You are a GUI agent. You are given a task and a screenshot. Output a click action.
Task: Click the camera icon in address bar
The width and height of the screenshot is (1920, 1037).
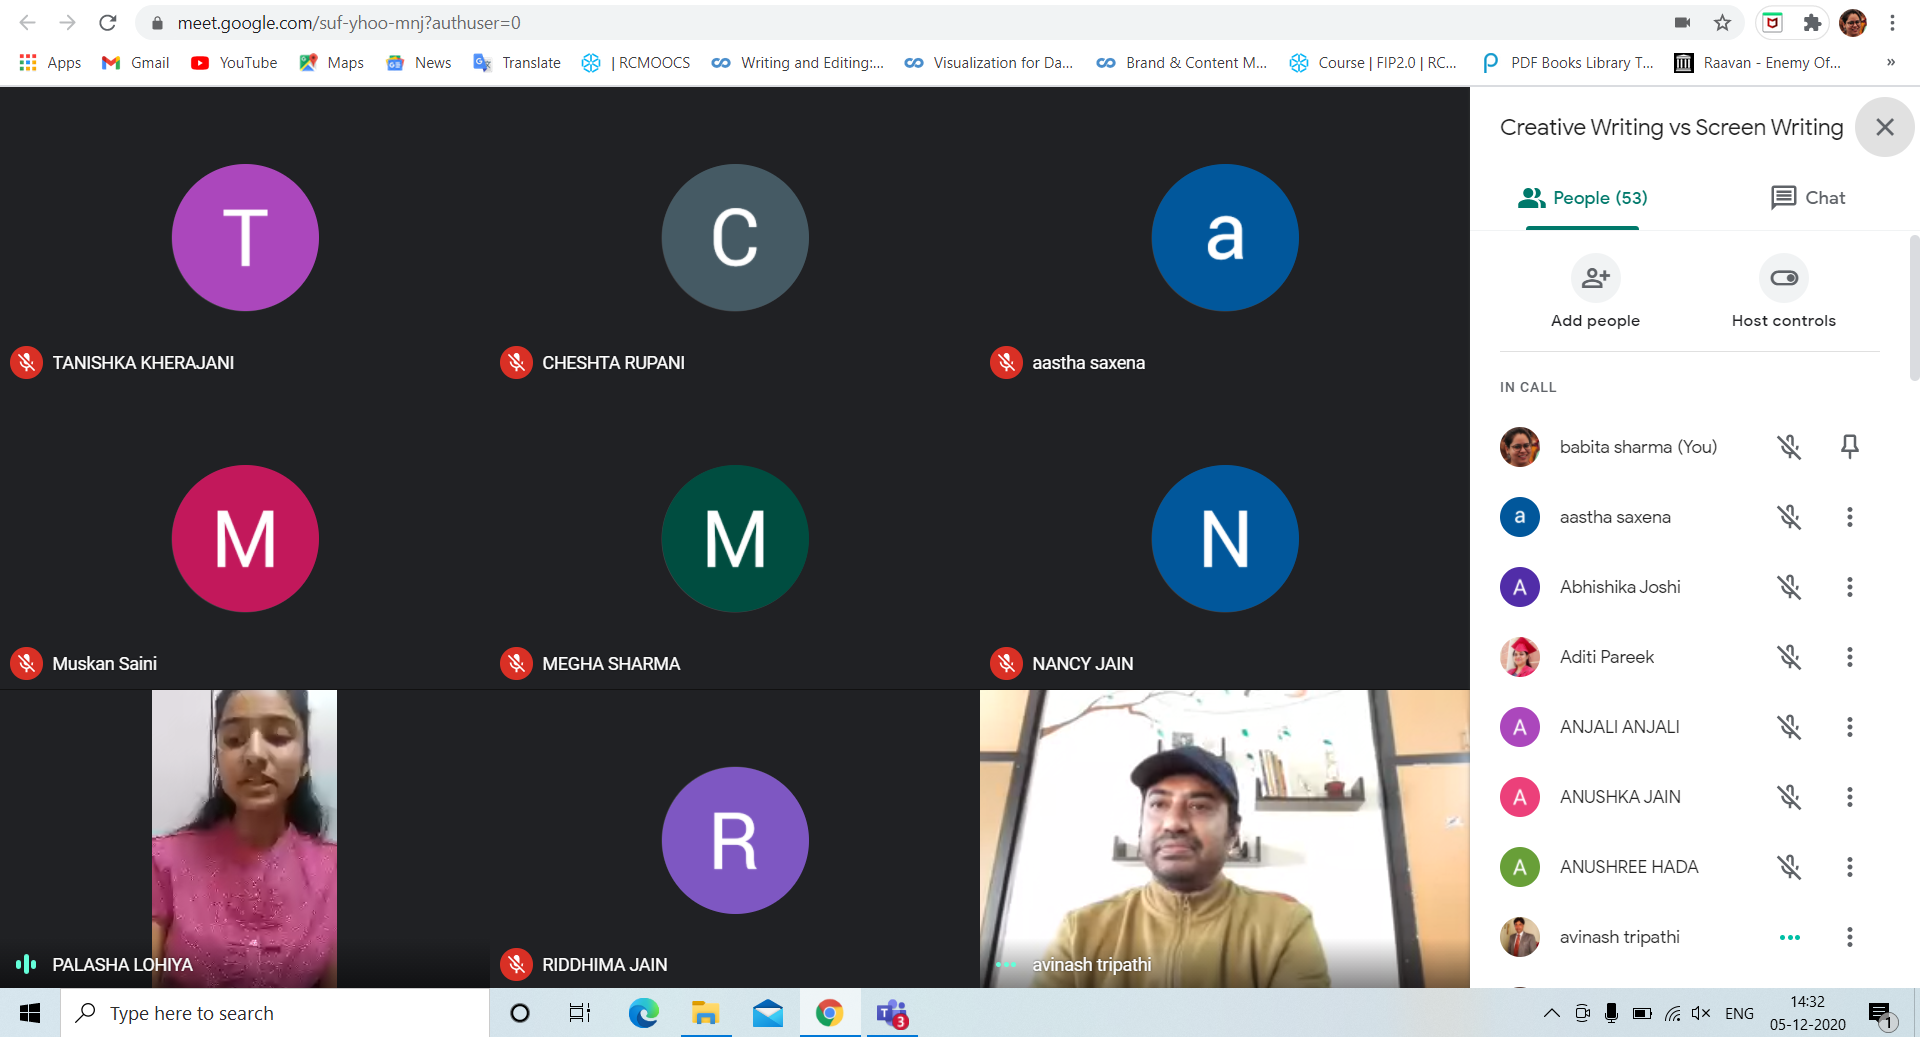pos(1682,23)
